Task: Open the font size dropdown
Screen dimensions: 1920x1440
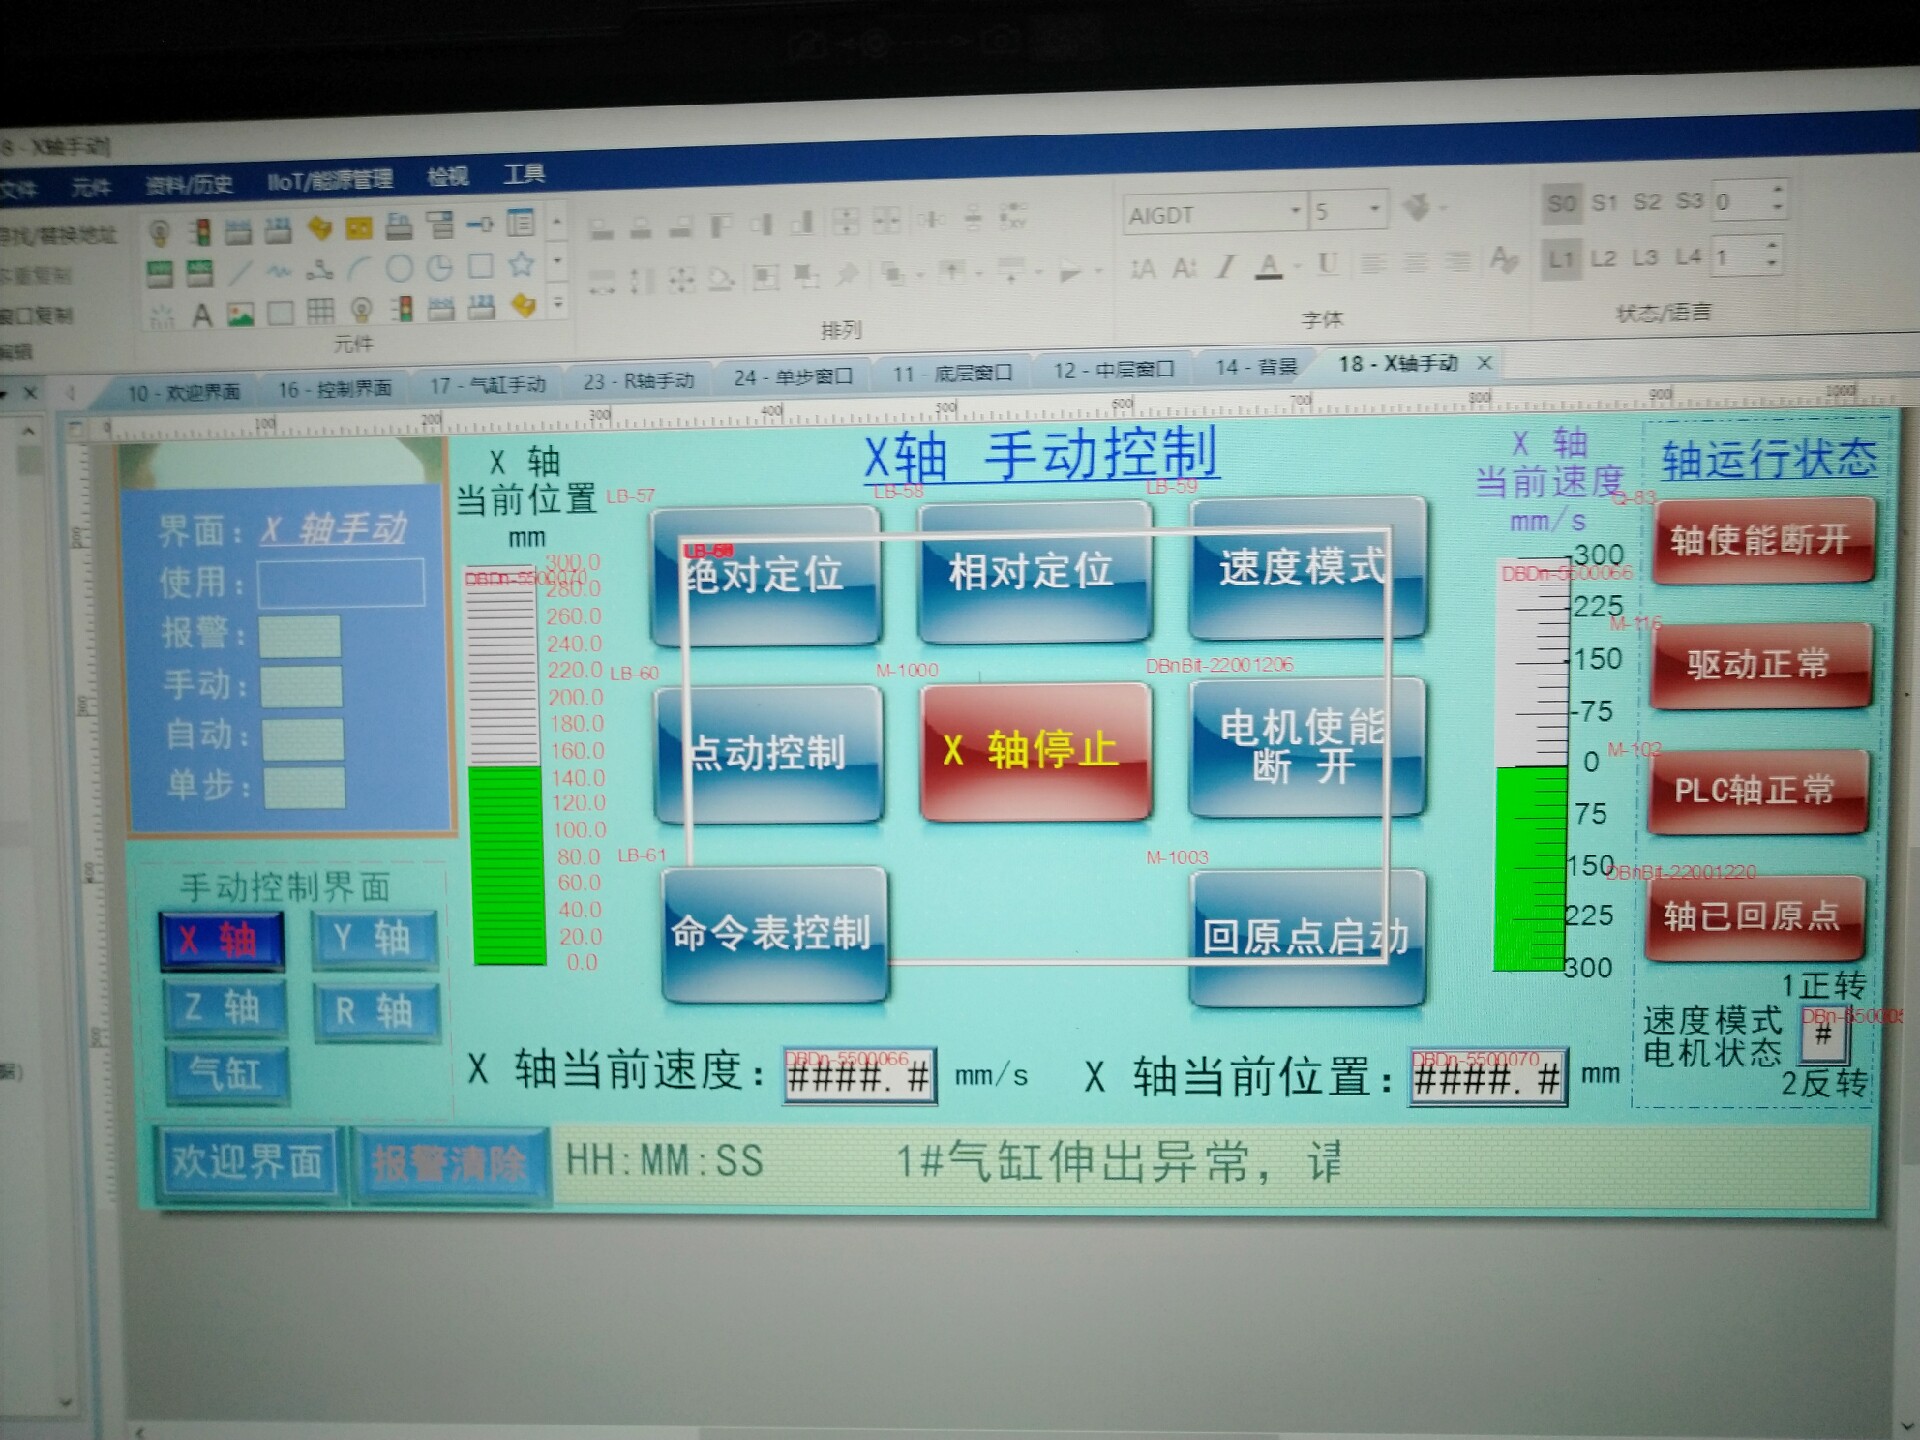Action: coord(1375,209)
